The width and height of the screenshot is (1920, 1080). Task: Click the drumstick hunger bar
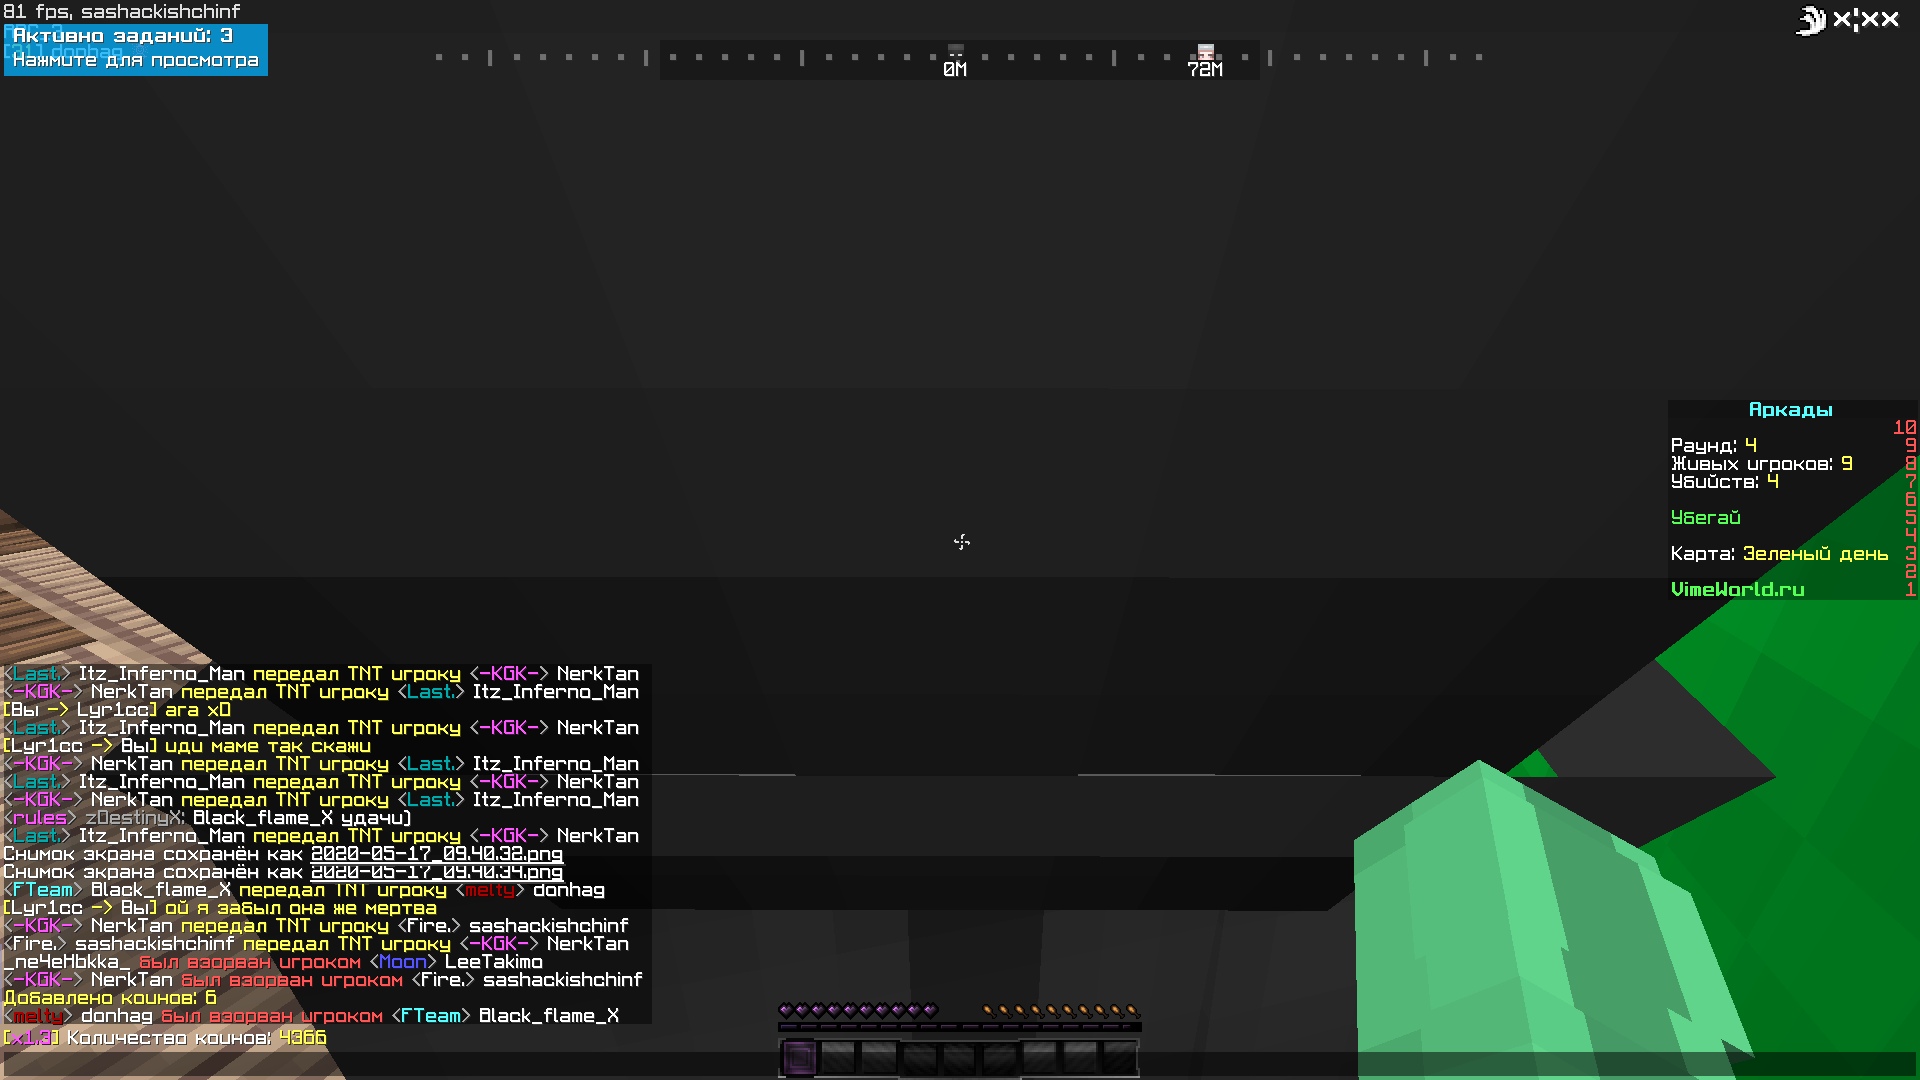(x=1061, y=1010)
